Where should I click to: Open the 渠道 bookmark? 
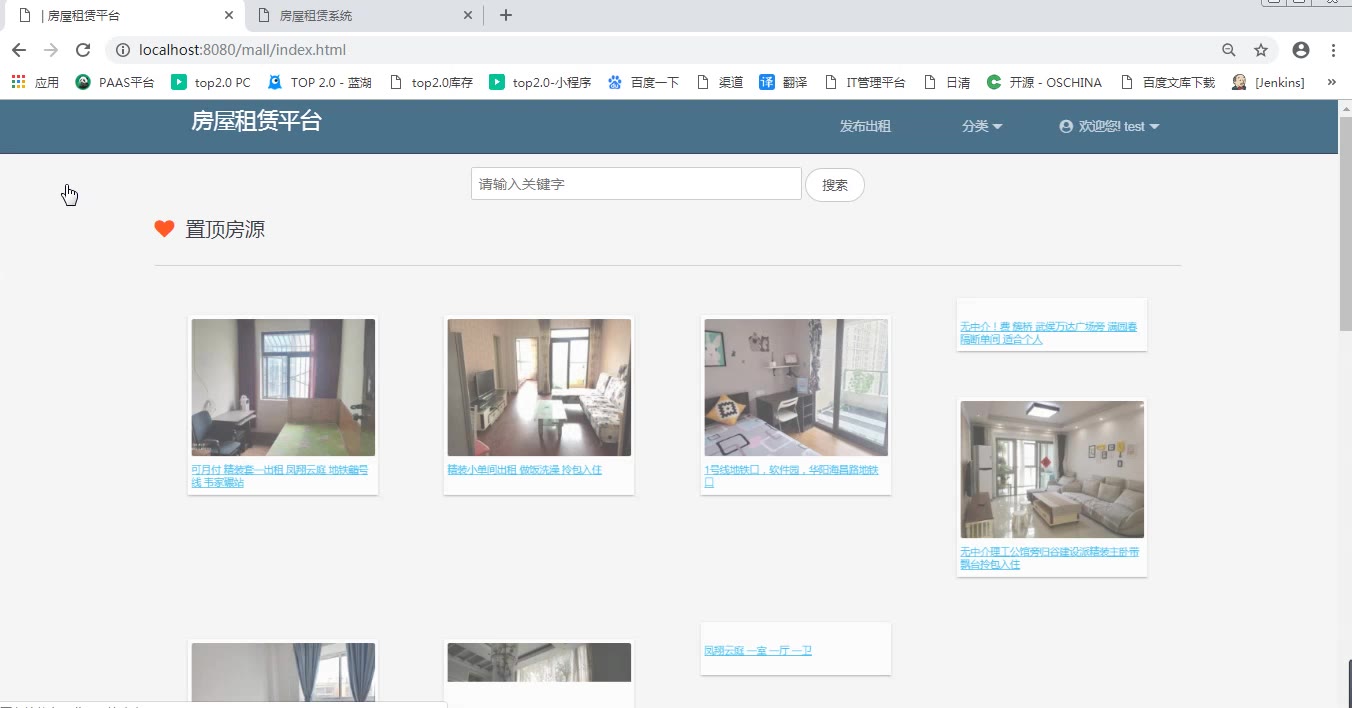719,82
